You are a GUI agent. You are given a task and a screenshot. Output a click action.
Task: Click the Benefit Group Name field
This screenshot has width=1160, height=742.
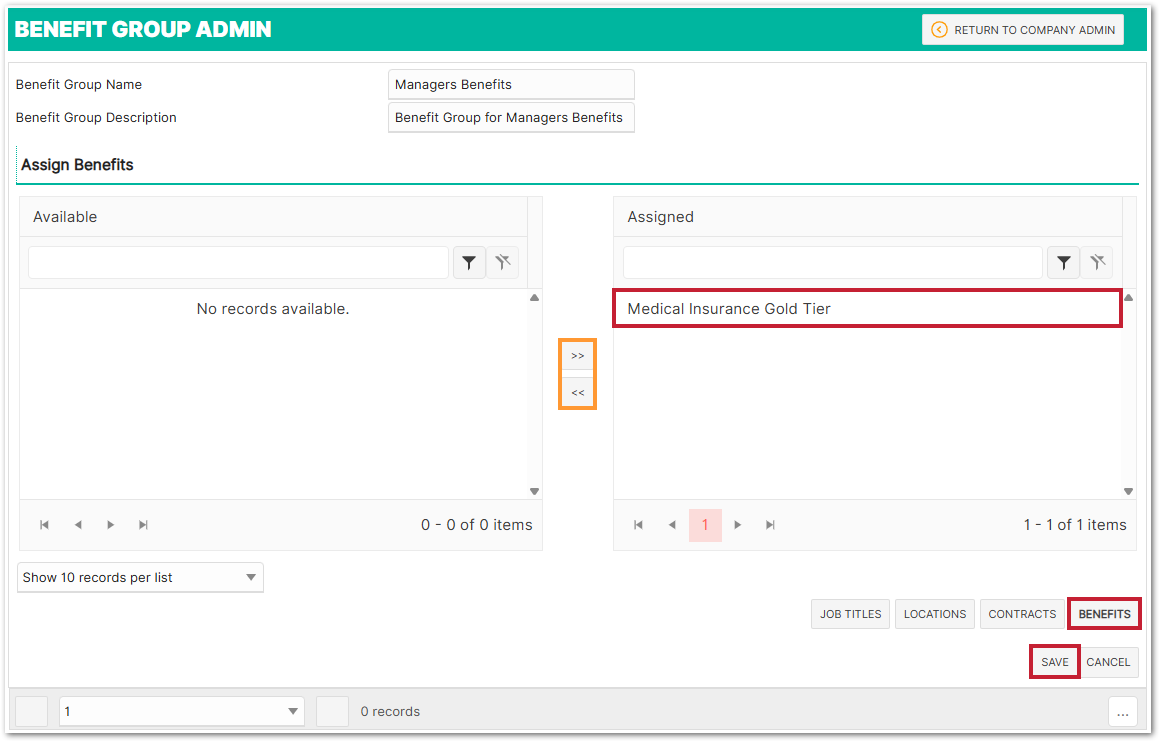pos(510,85)
